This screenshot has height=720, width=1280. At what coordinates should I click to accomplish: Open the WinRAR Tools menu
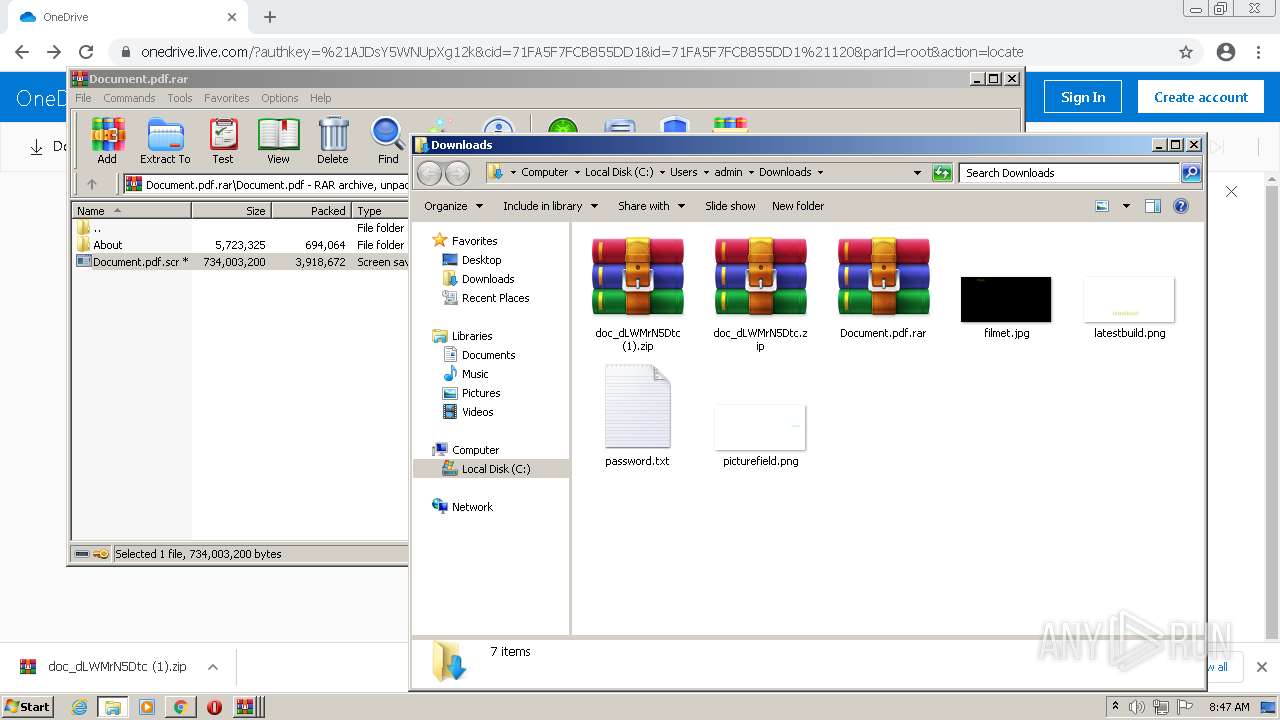[x=180, y=98]
